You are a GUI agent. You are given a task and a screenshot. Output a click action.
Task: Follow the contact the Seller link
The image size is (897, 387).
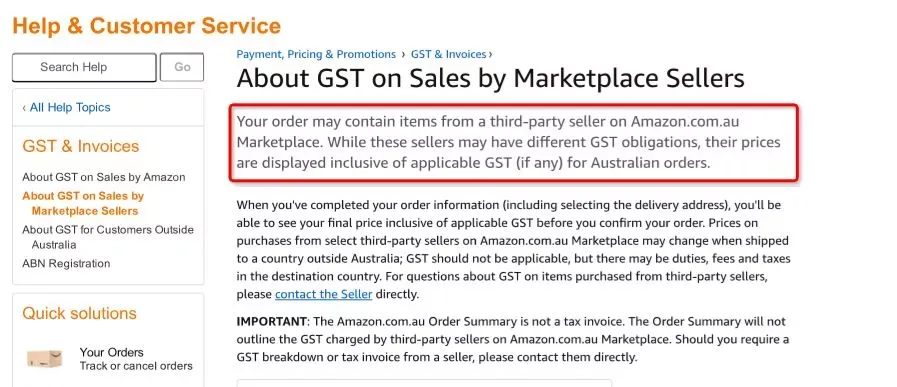click(x=324, y=295)
